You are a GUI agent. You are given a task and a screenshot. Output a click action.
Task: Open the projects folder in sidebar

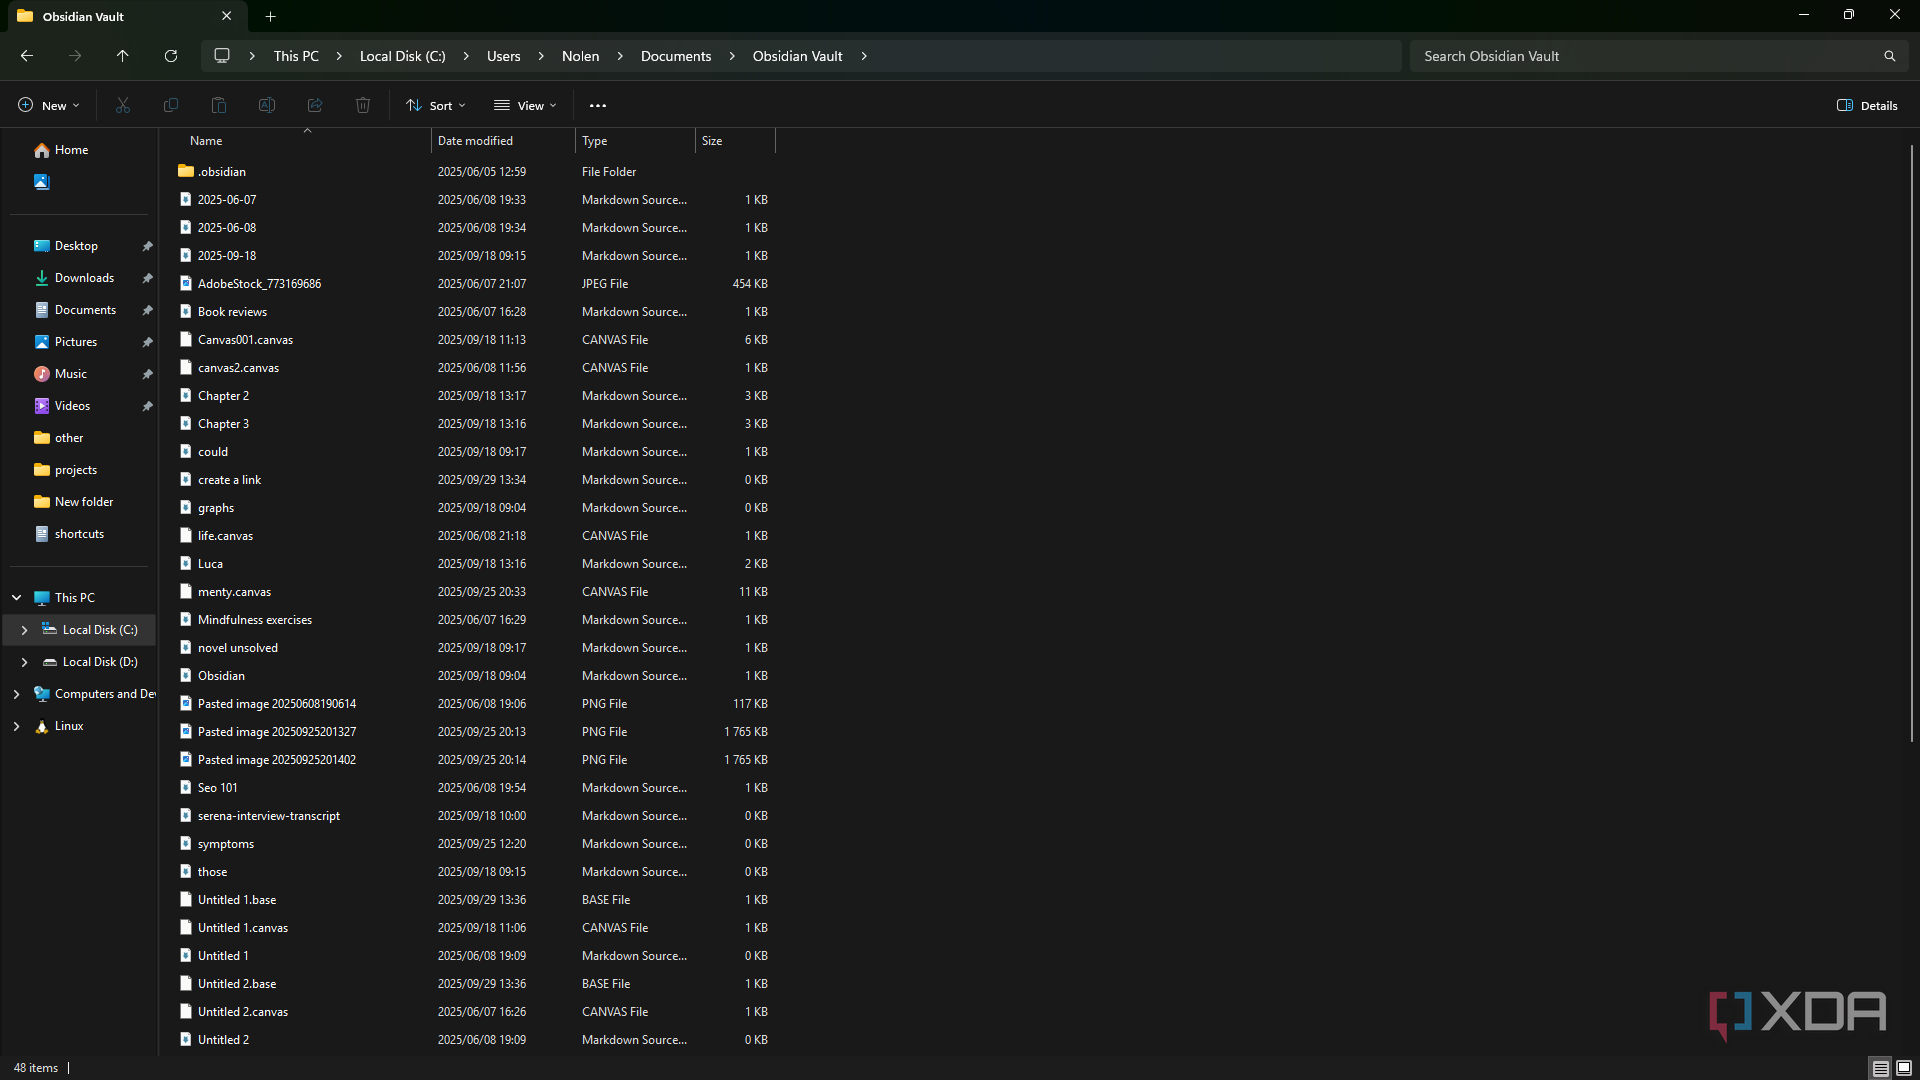pyautogui.click(x=76, y=470)
